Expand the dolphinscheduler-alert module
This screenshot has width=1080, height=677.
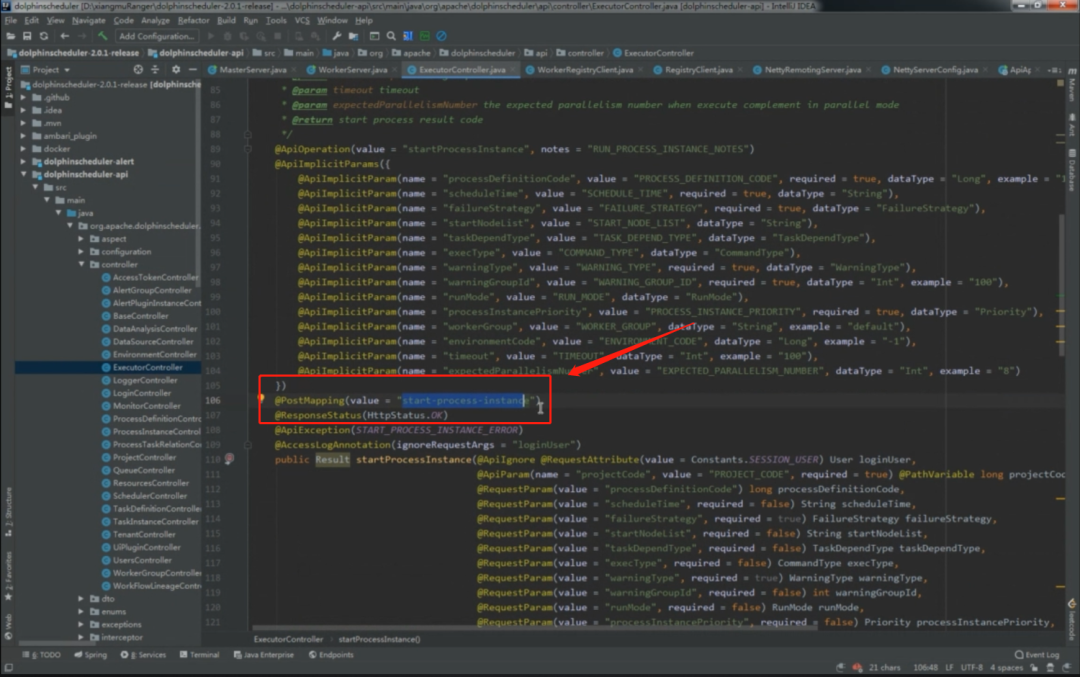pos(24,161)
